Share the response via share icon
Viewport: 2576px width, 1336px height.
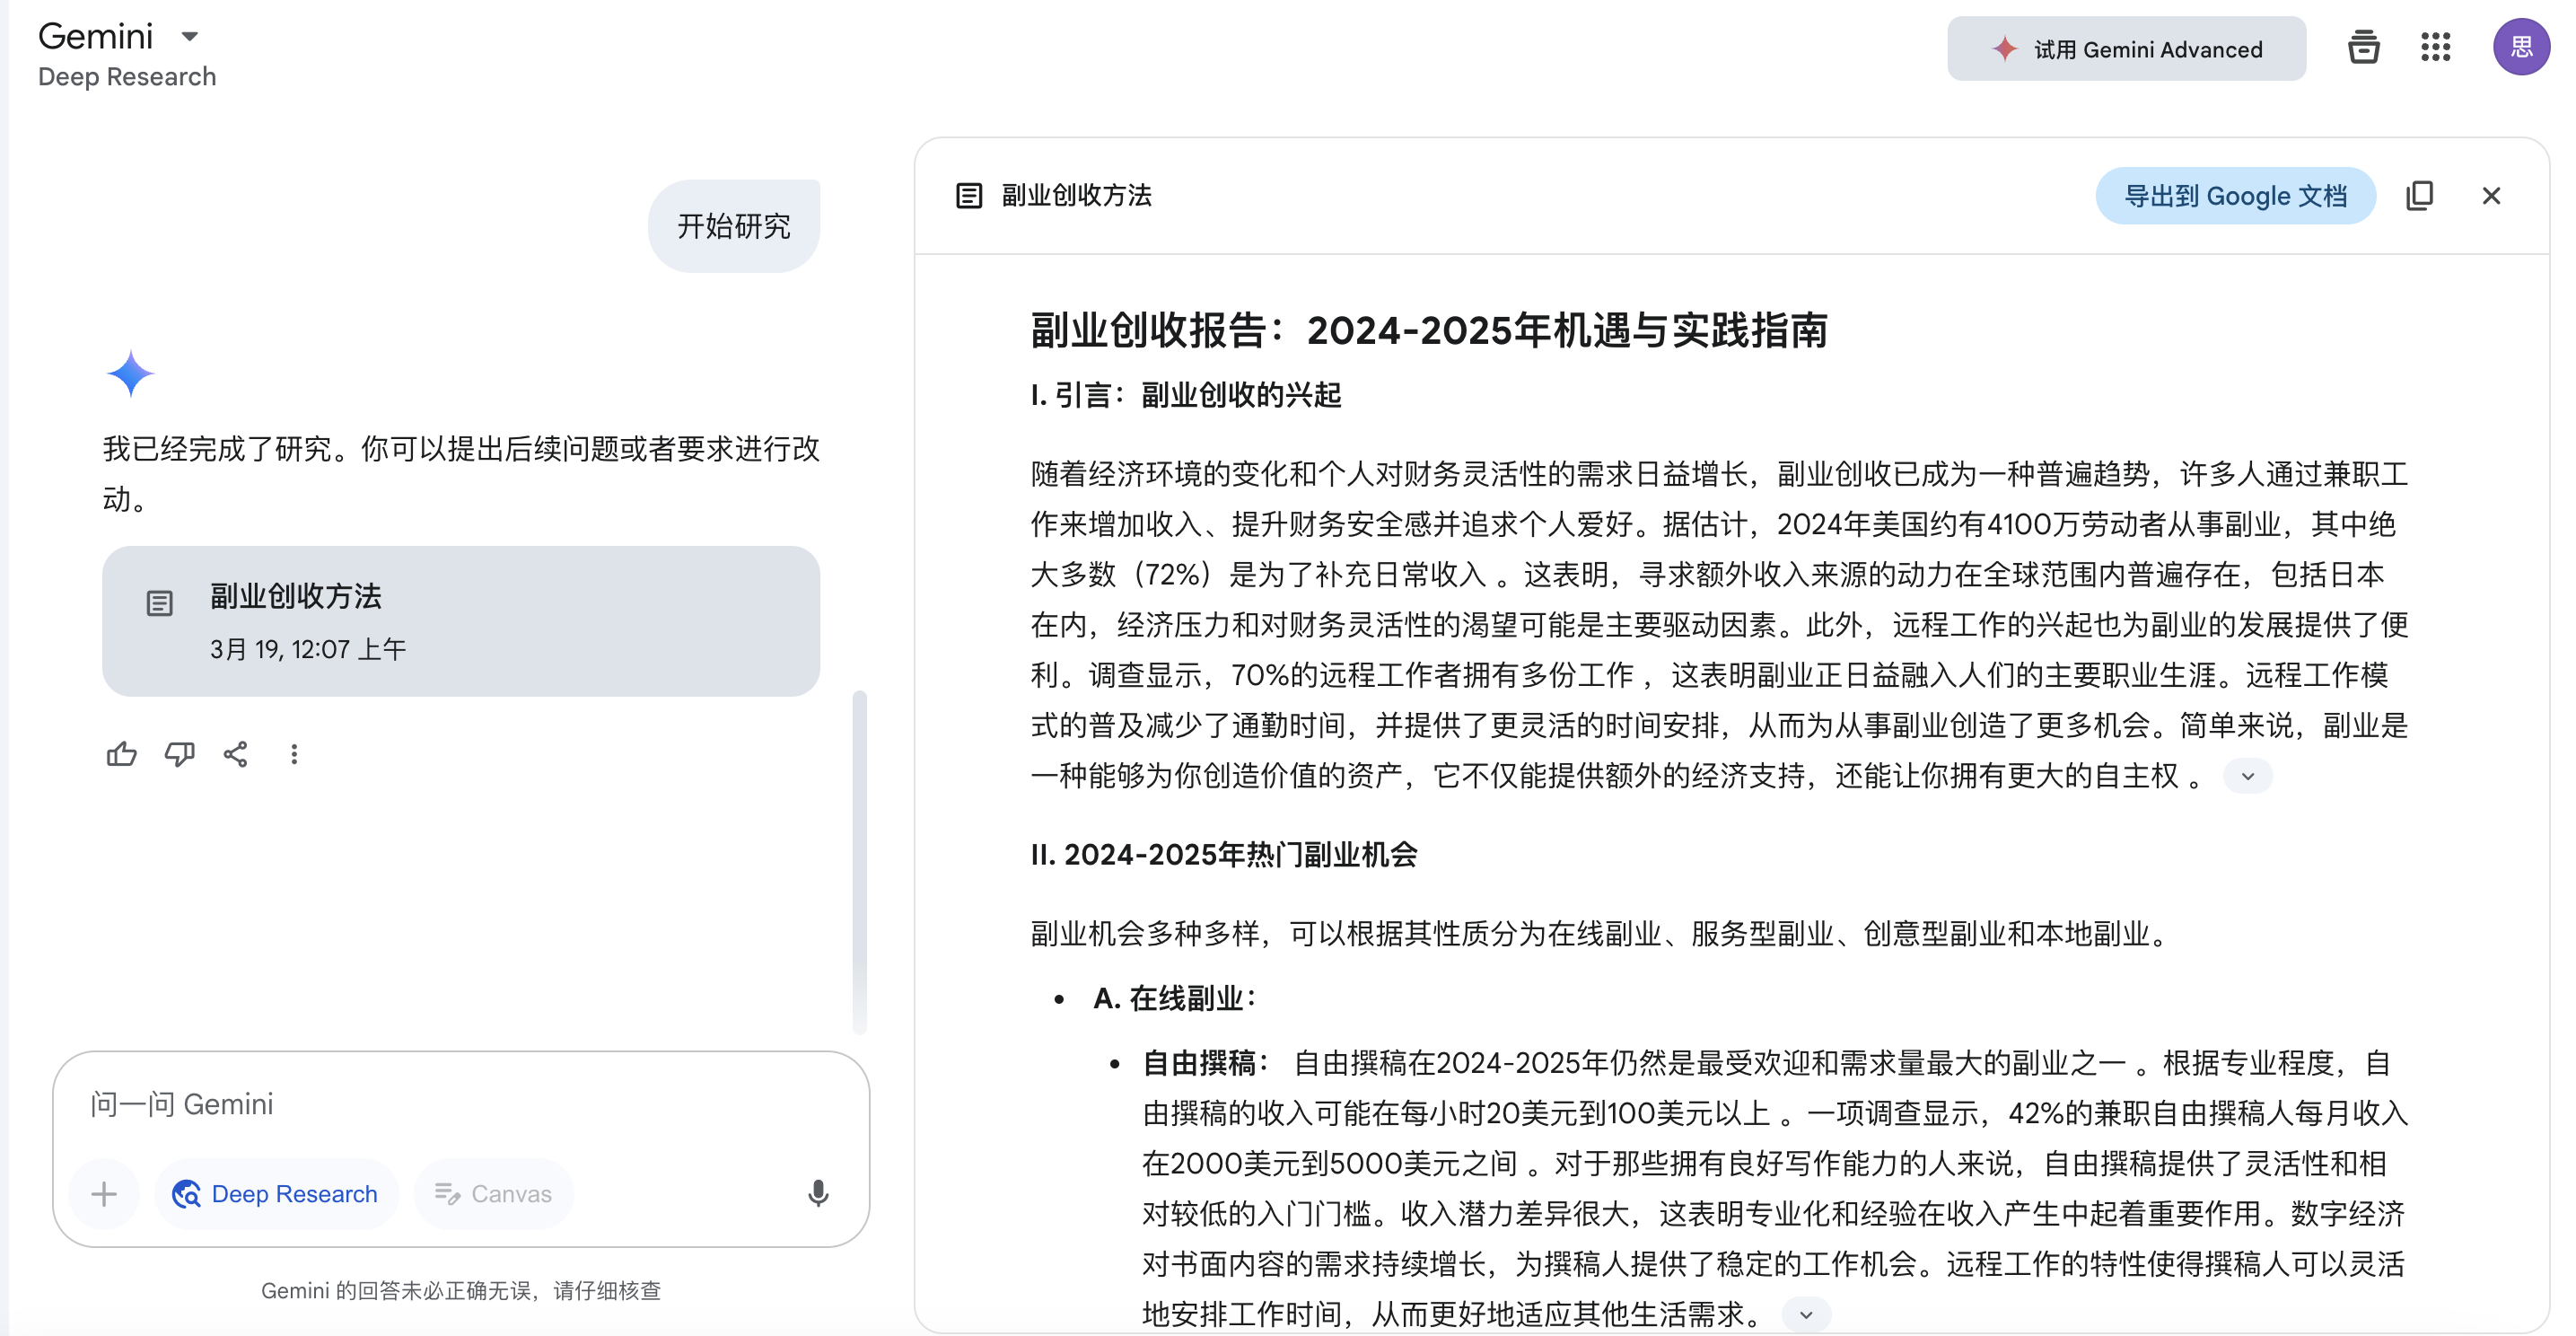236,754
